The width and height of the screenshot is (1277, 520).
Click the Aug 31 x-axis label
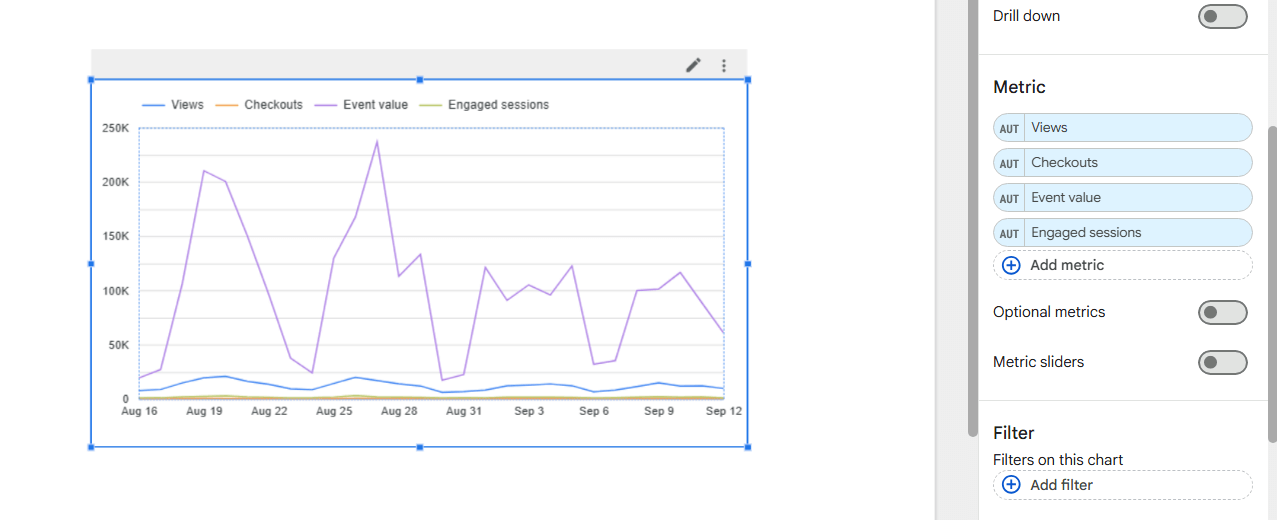coord(464,411)
